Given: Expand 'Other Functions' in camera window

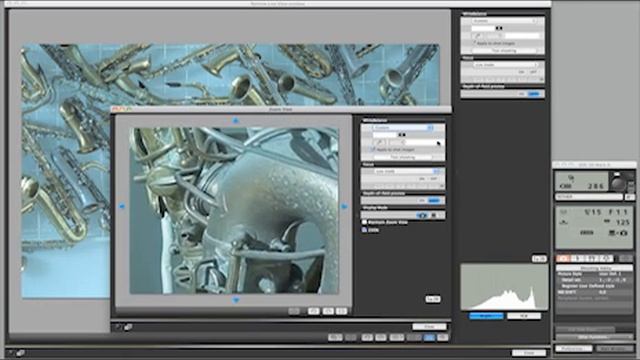Looking at the screenshot, I should click(x=594, y=337).
